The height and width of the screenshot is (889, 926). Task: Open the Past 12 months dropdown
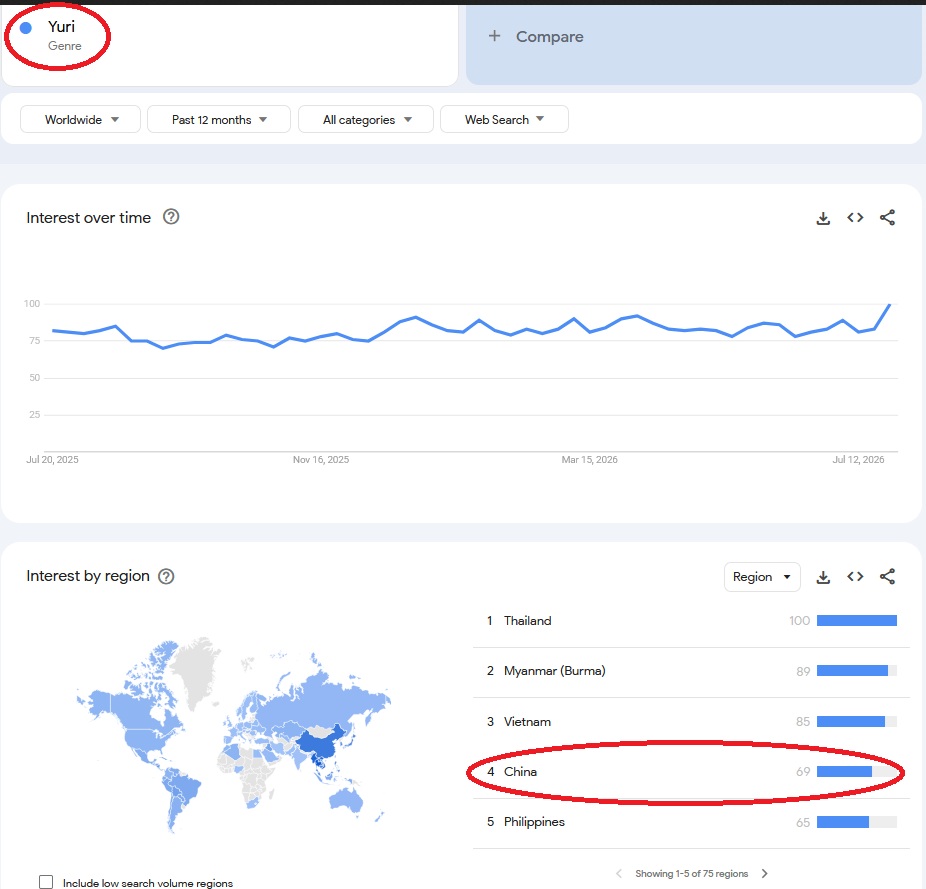(x=219, y=119)
